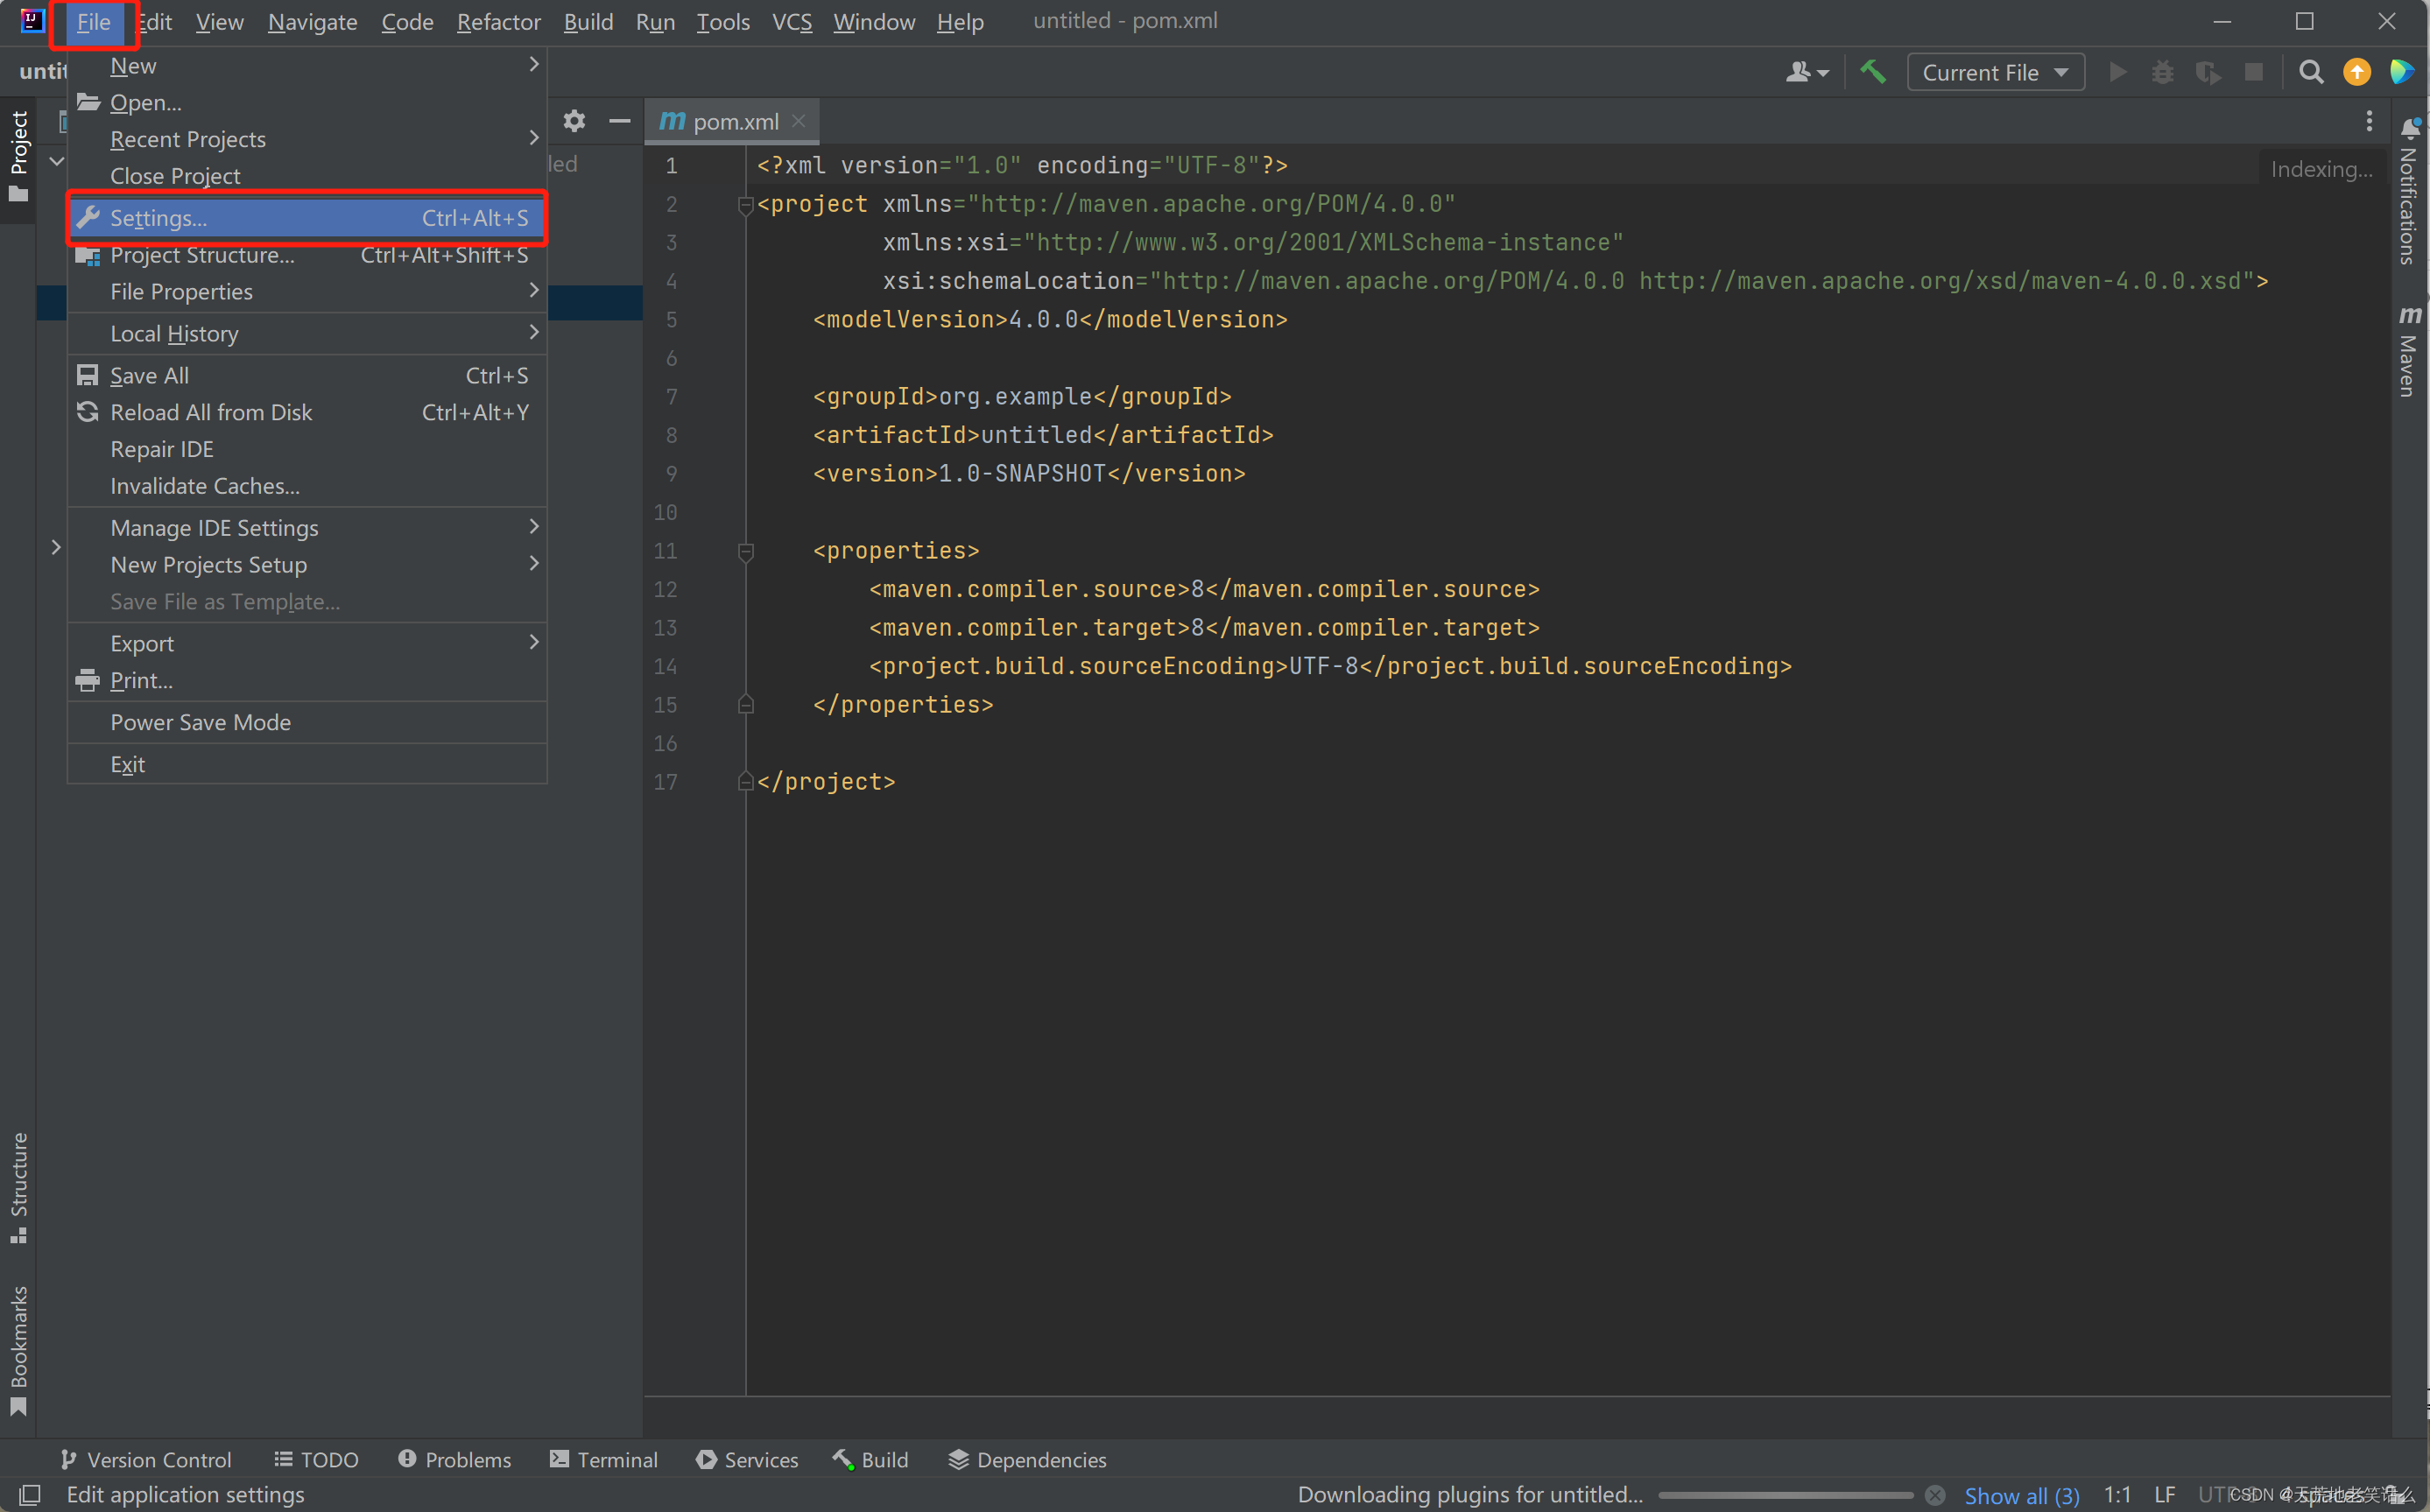Cancel the plugin download progress
The height and width of the screenshot is (1512, 2430).
click(1935, 1495)
